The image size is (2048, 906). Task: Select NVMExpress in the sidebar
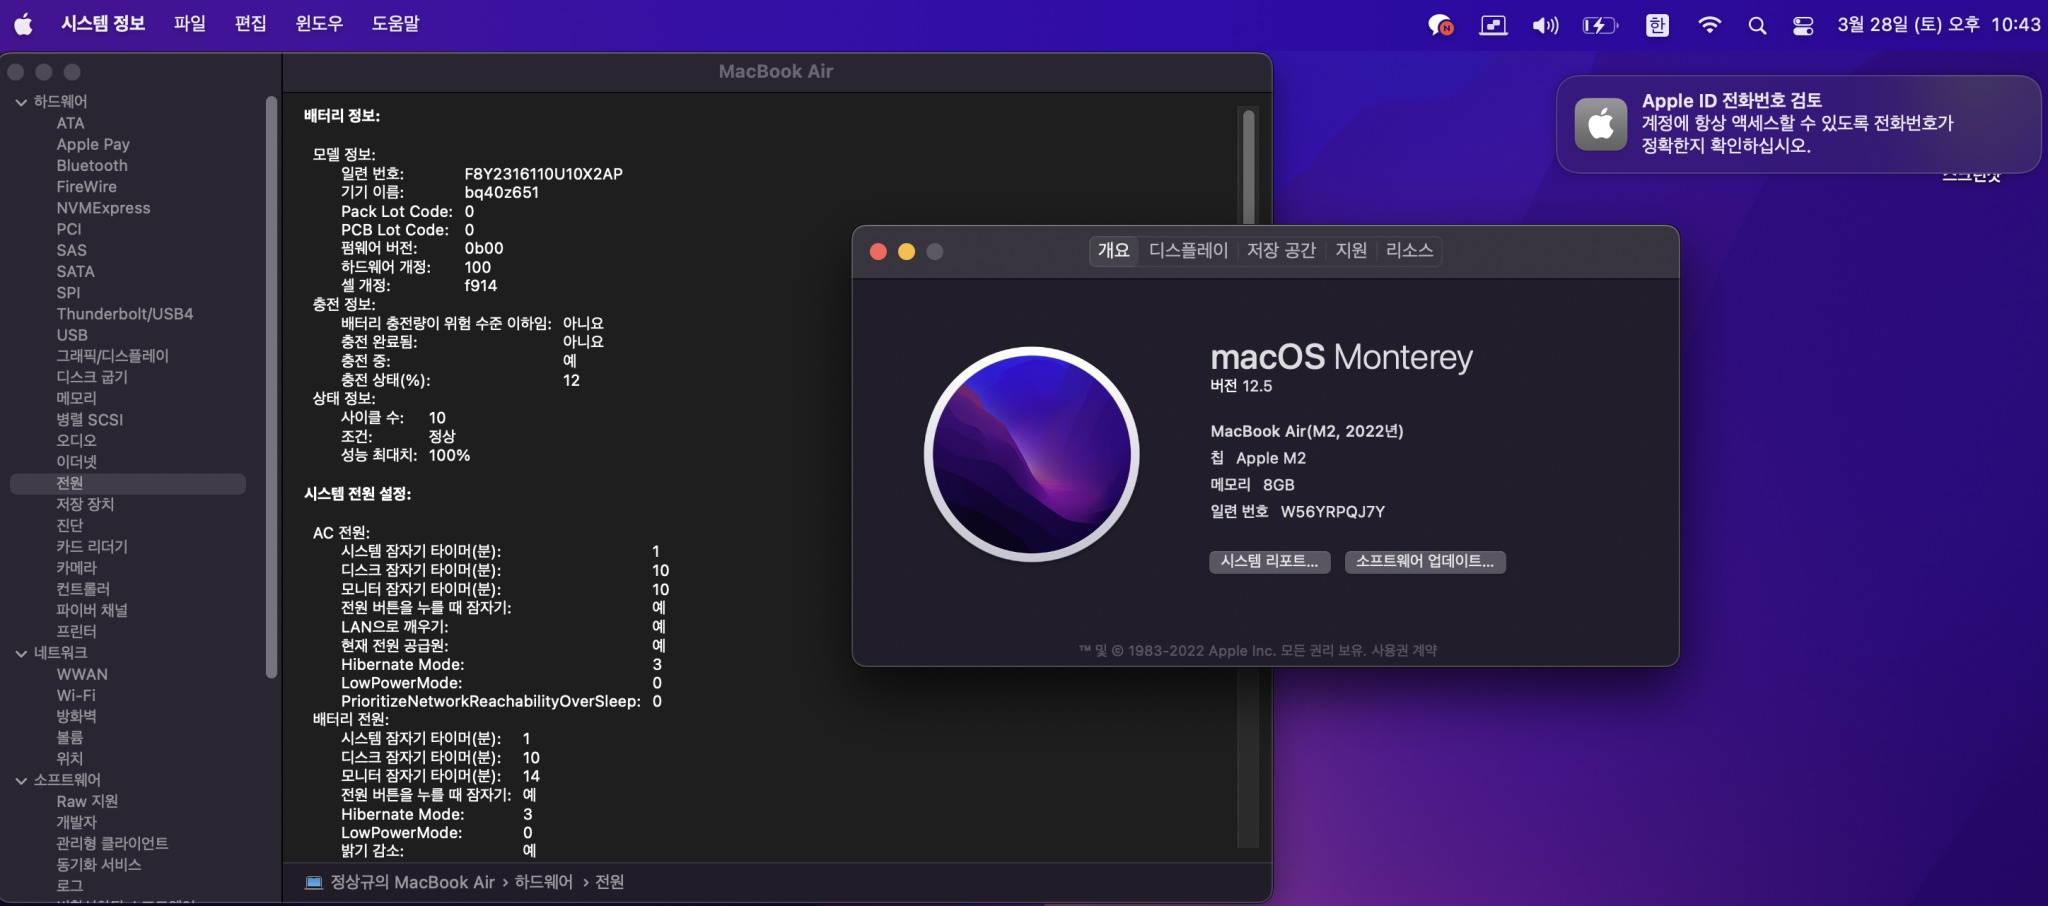click(103, 208)
